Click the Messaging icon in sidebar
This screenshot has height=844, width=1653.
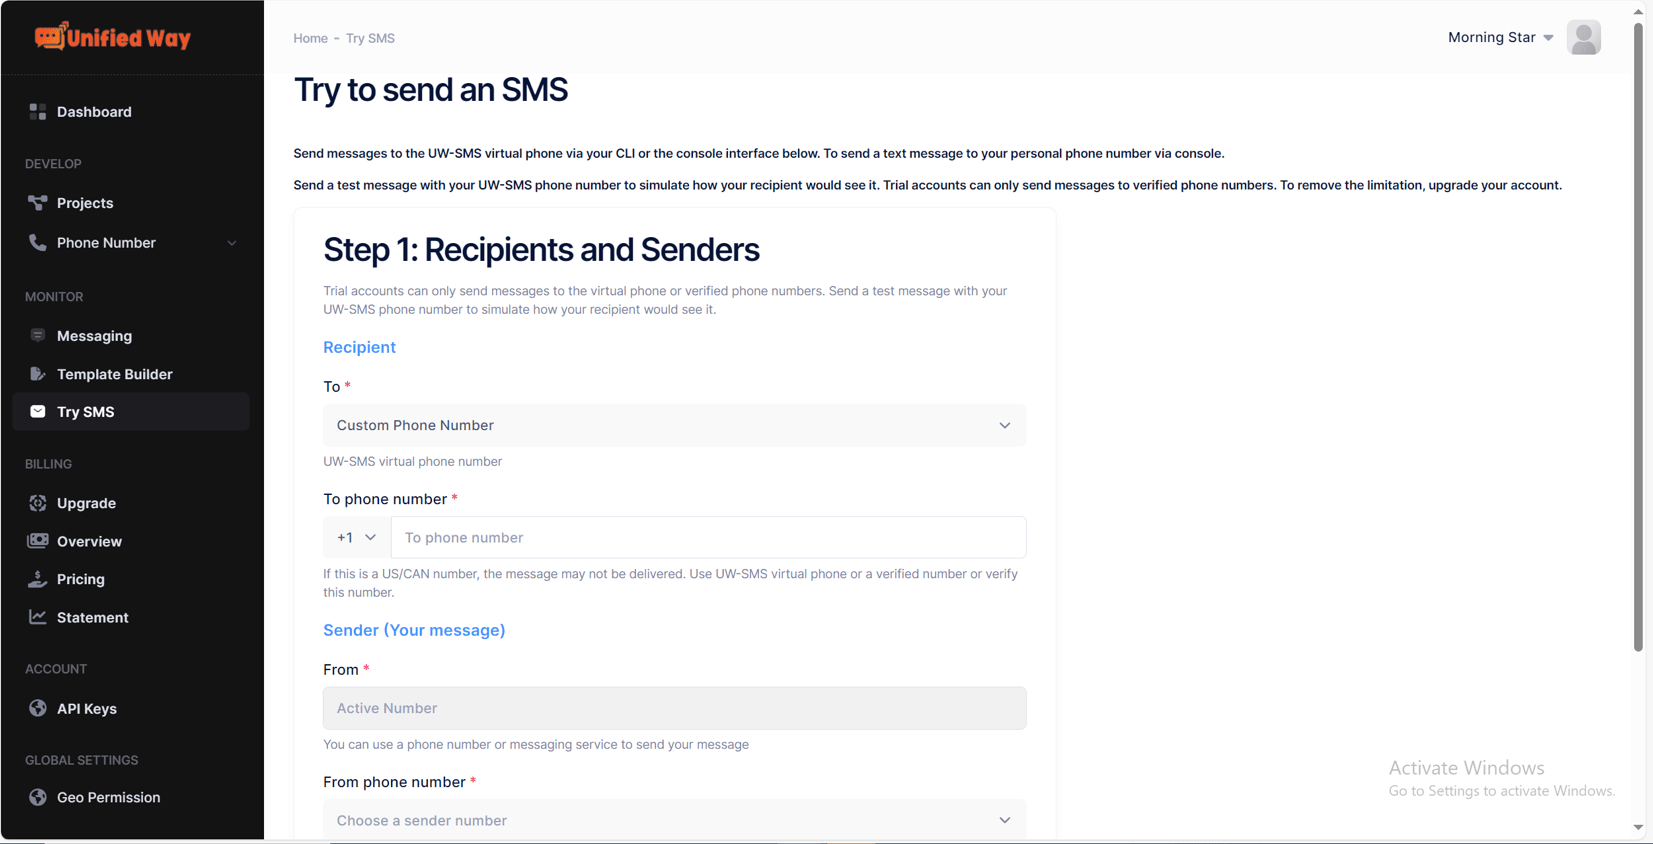(x=38, y=336)
